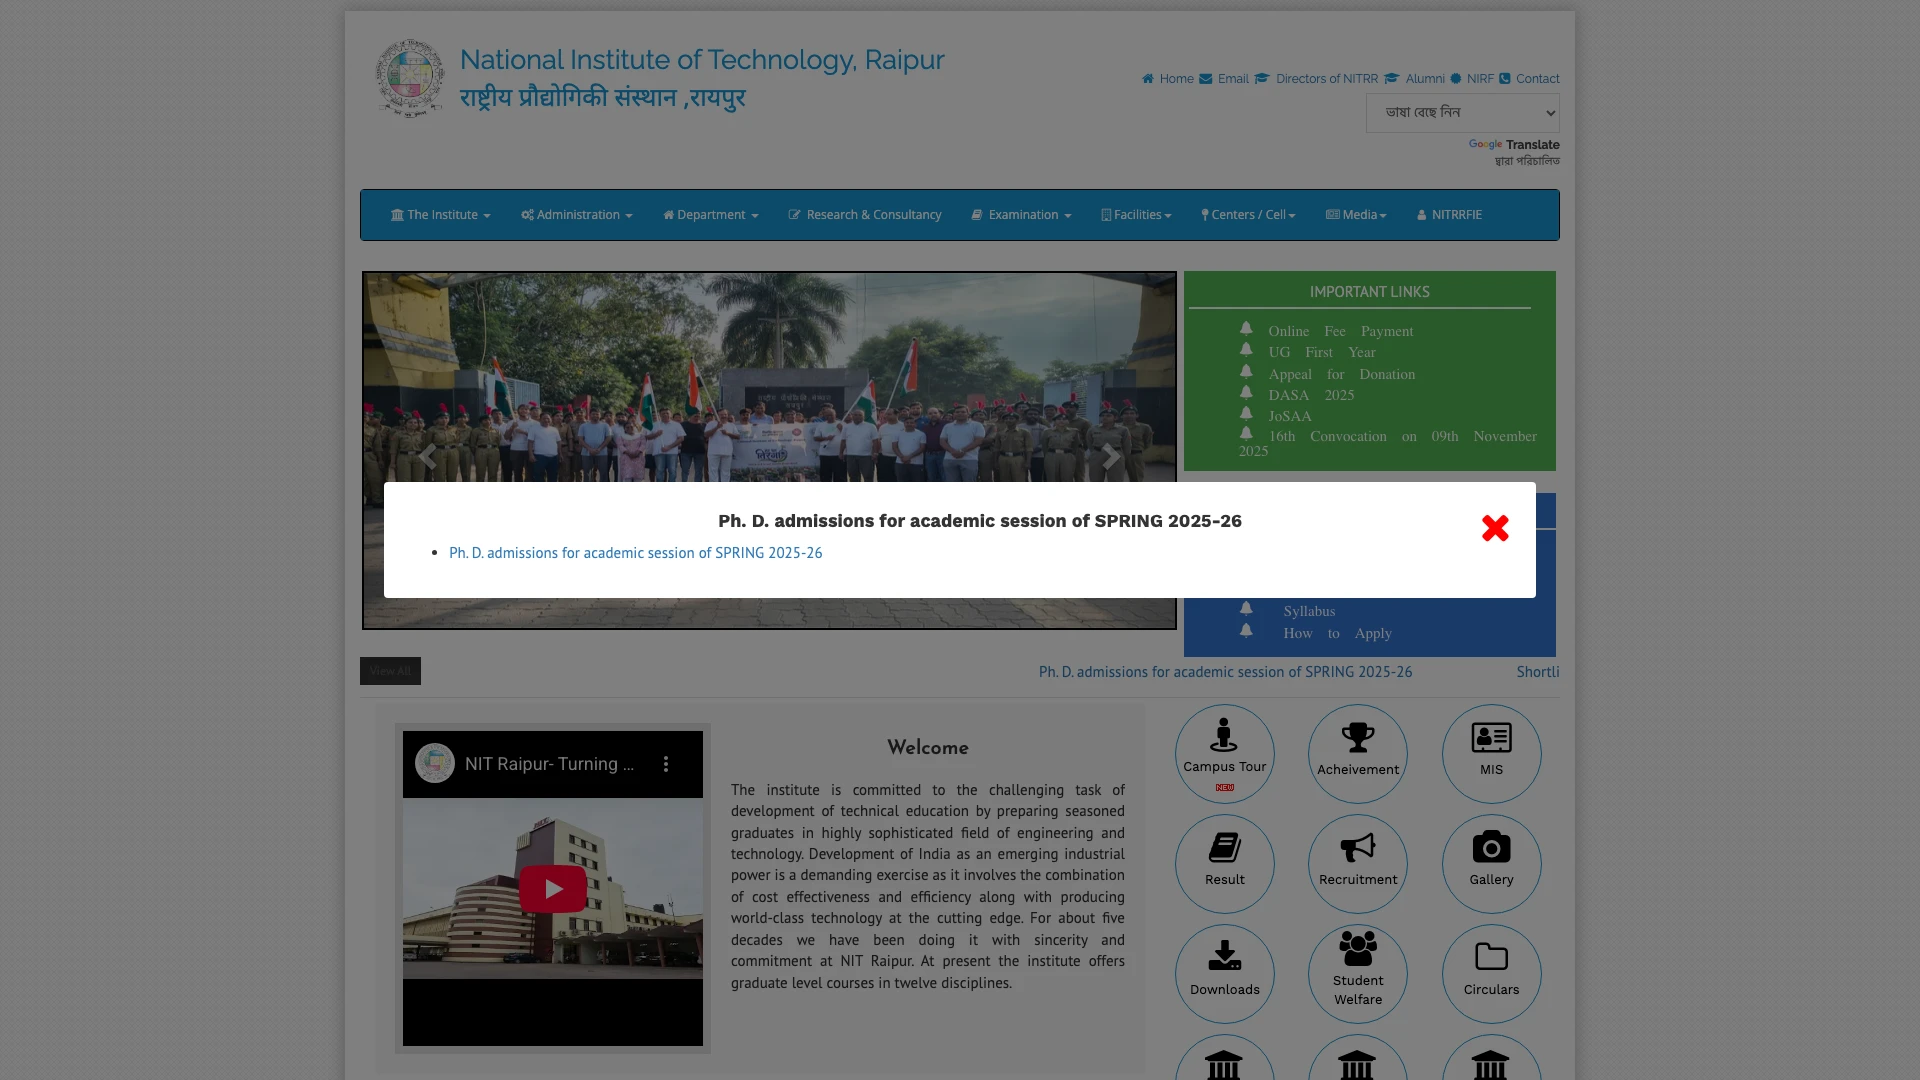Click bell icon beside How to Apply
Screen dimensions: 1920x1080
[1246, 630]
